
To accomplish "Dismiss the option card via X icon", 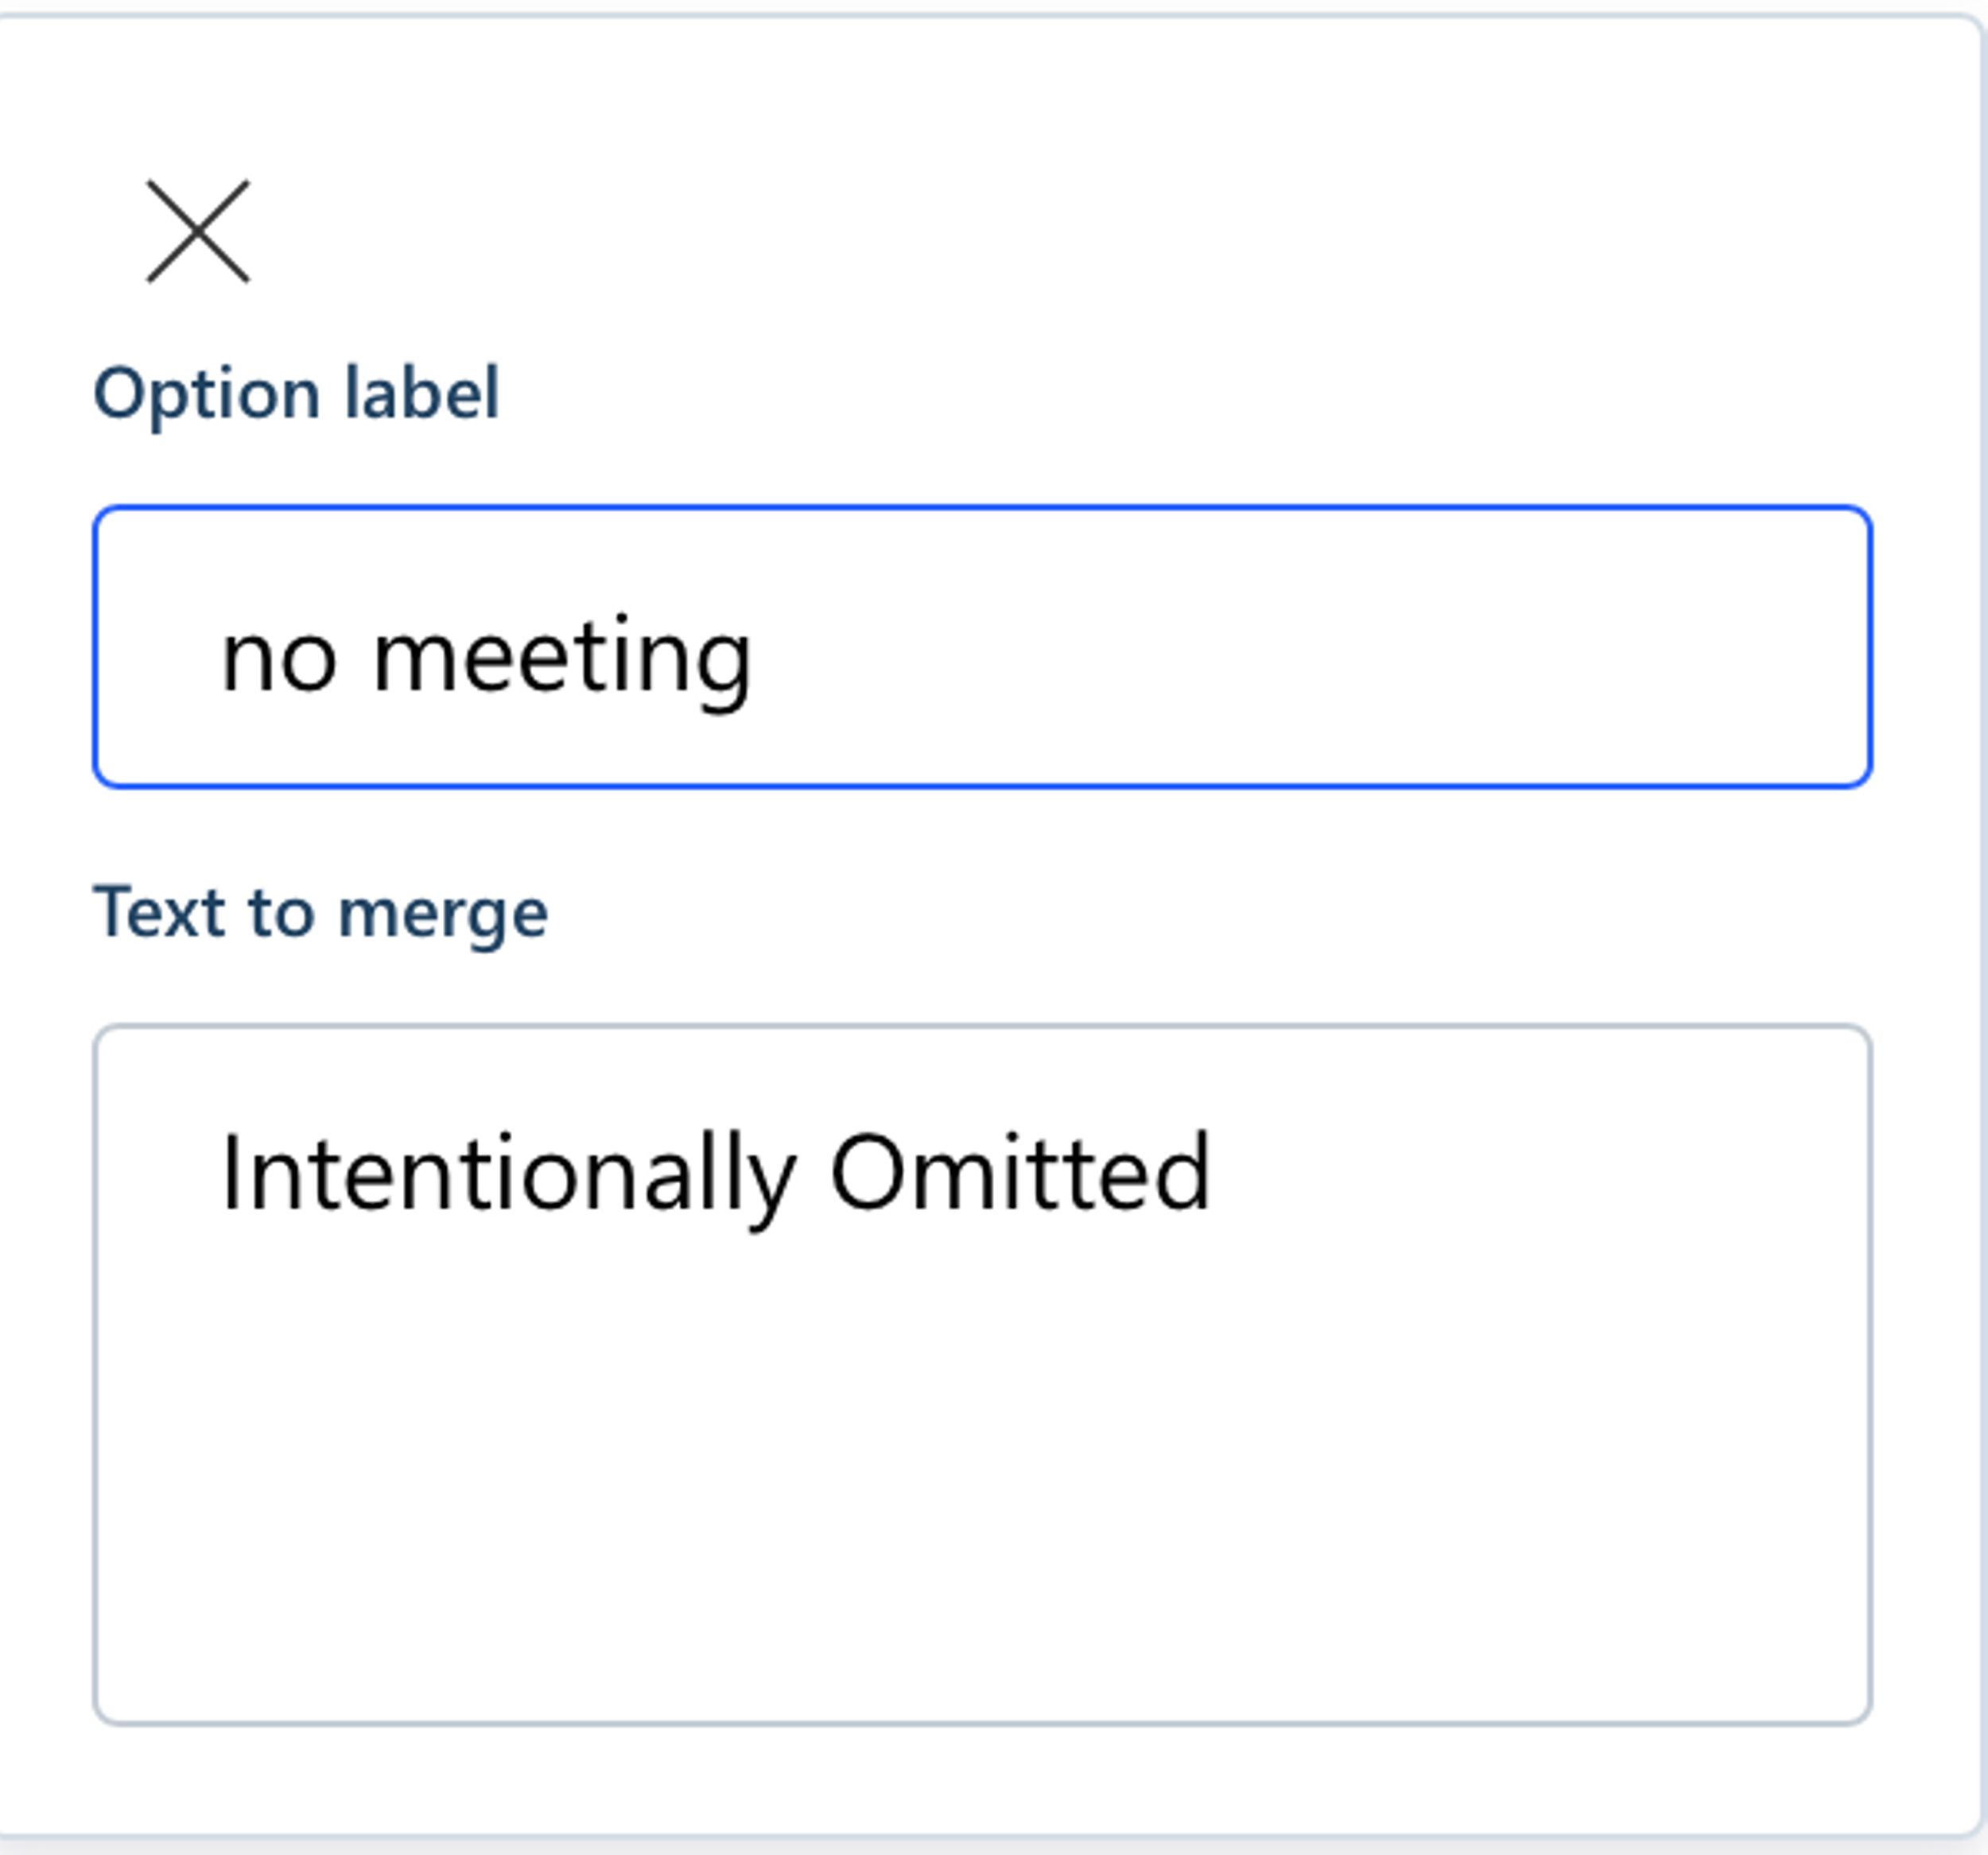I will tap(198, 232).
